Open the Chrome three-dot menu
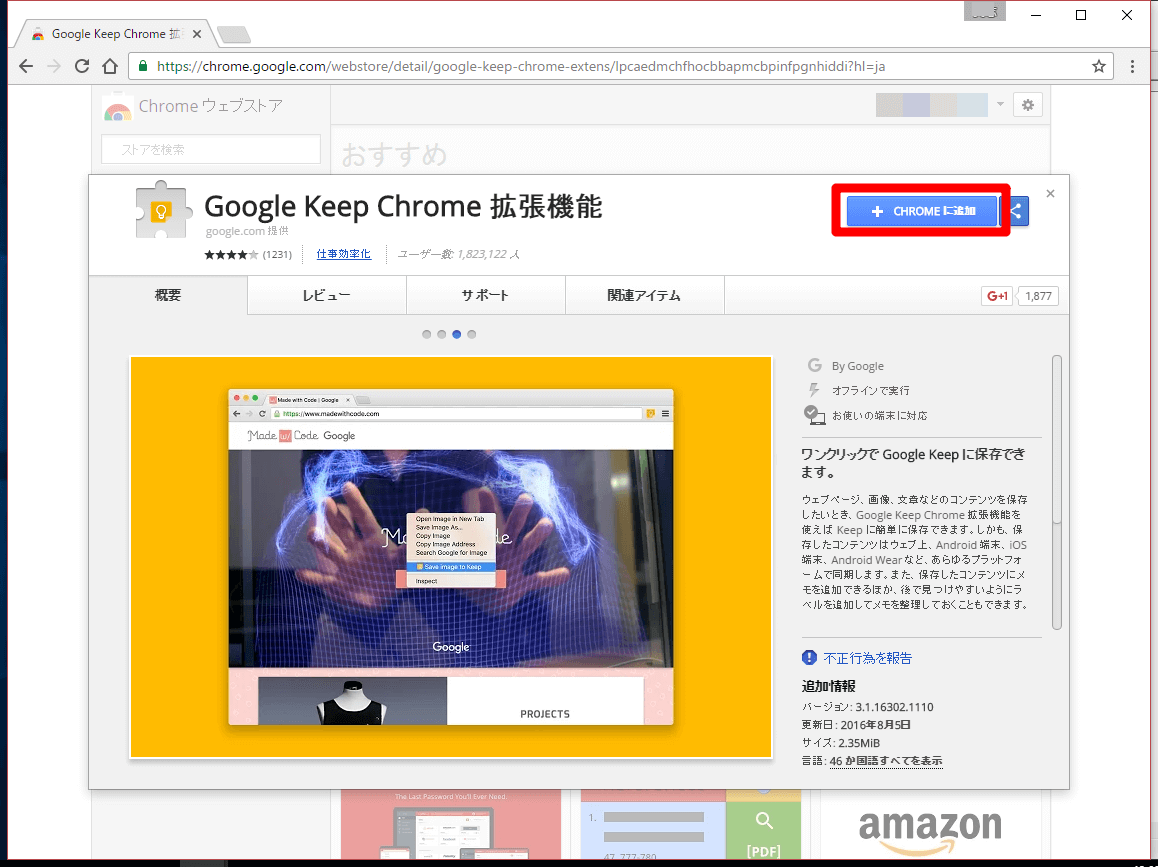The height and width of the screenshot is (867, 1158). point(1132,66)
